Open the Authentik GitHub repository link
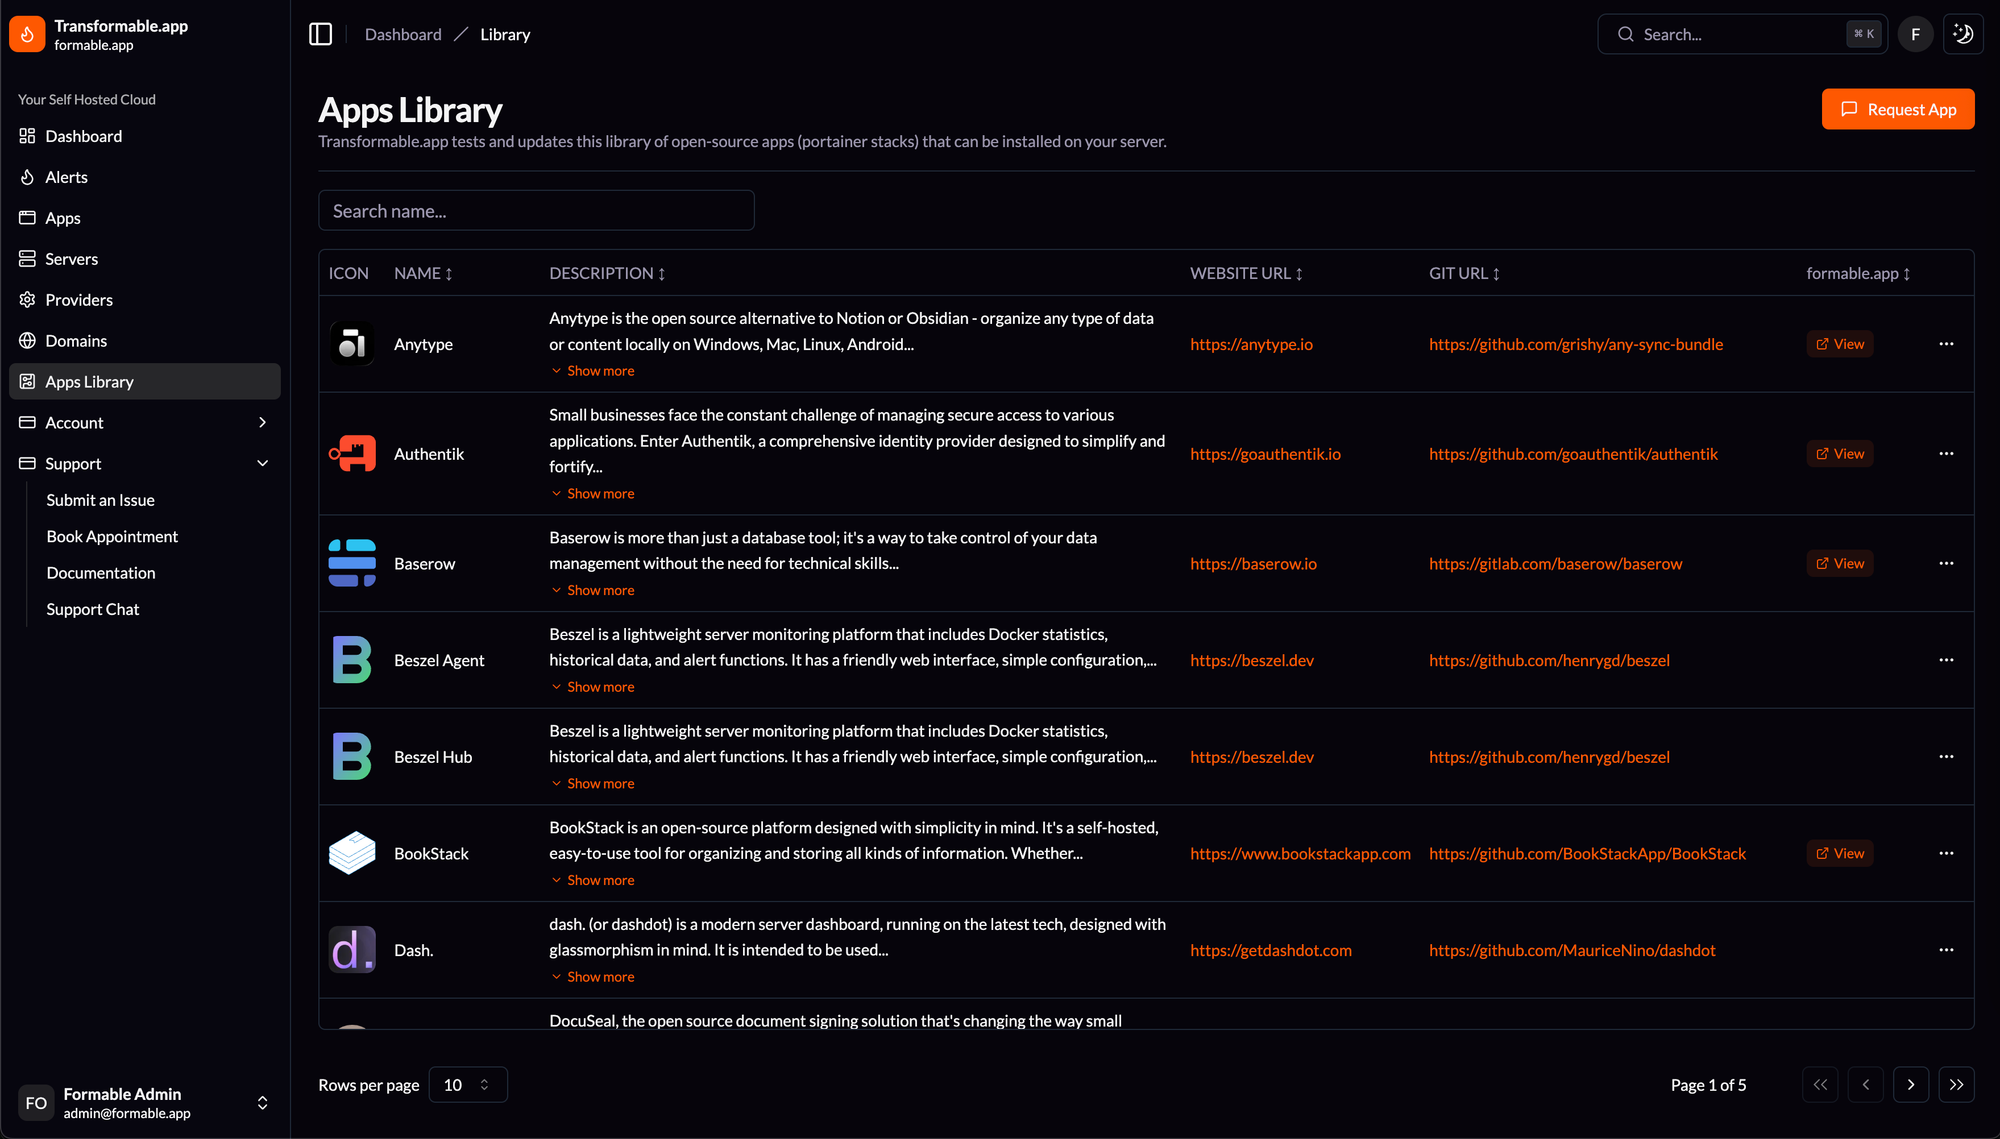This screenshot has width=2000, height=1139. (x=1573, y=453)
